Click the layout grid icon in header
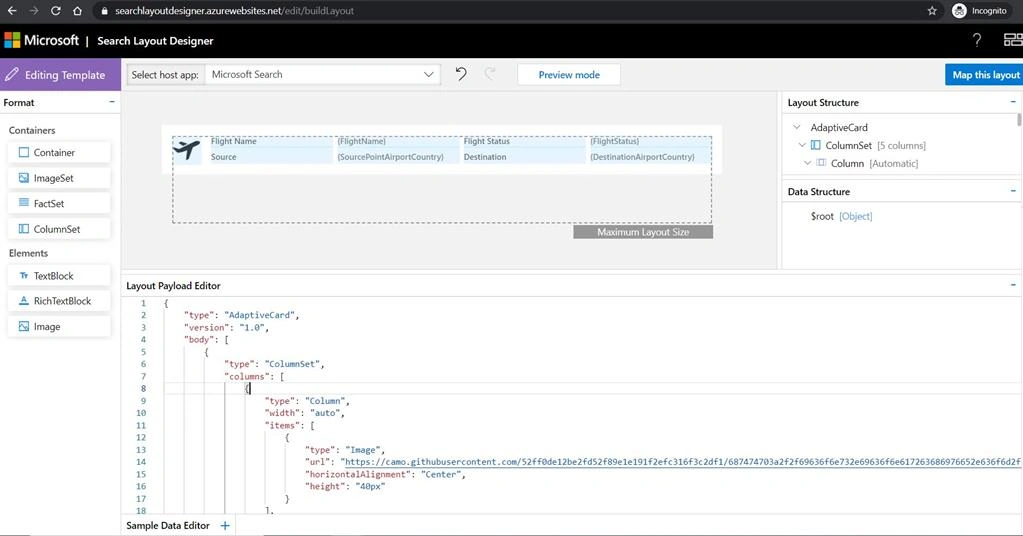1023x536 pixels. coord(1013,40)
